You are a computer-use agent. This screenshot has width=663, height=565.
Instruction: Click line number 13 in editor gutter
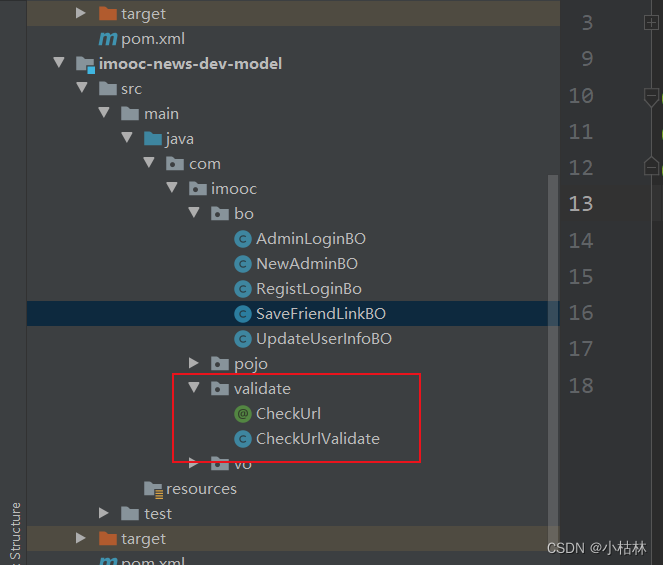pyautogui.click(x=581, y=204)
